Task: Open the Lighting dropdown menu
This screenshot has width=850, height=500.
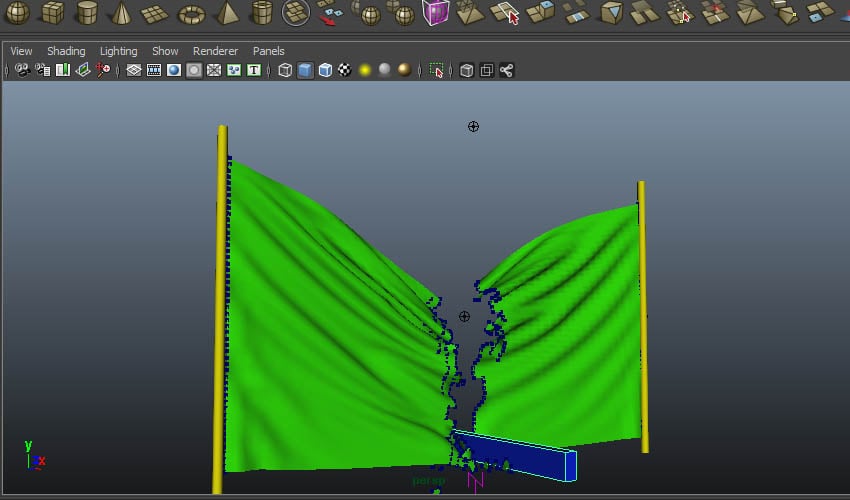Action: pos(119,51)
